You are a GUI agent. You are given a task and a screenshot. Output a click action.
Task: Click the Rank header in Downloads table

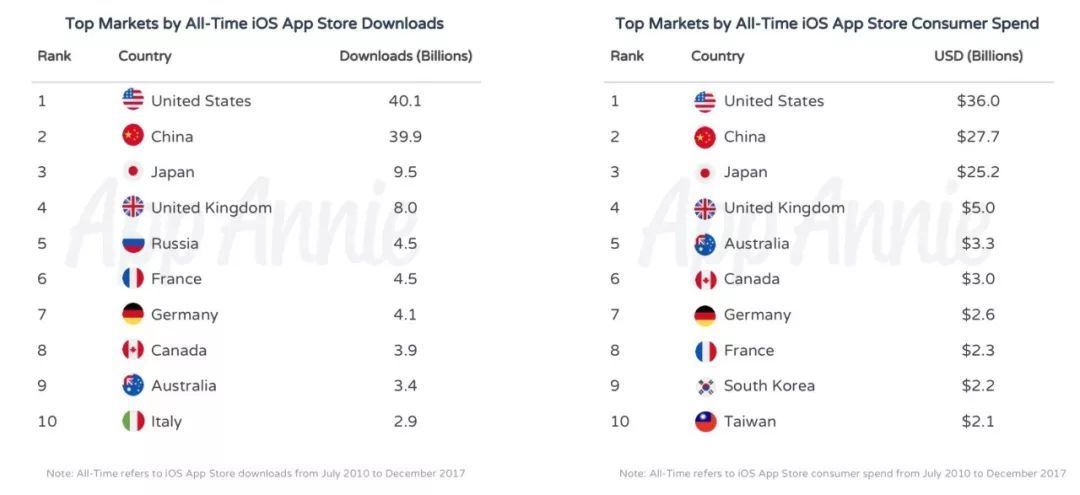point(54,56)
